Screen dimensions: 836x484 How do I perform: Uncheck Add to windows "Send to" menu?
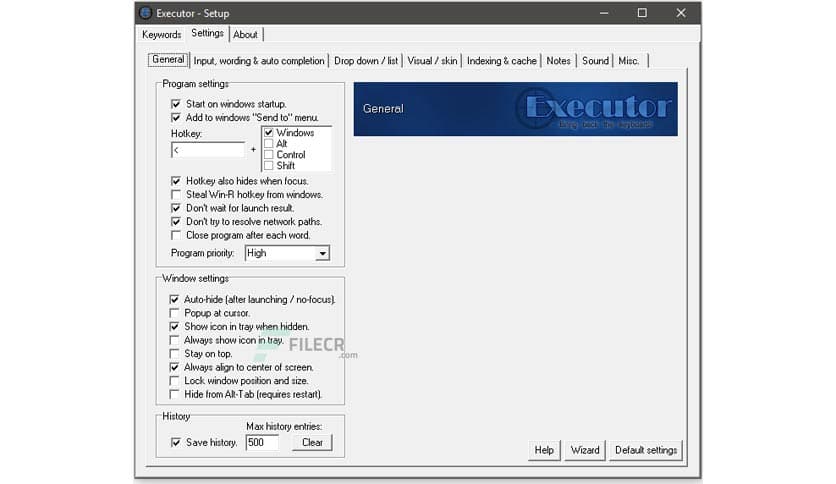pyautogui.click(x=176, y=117)
